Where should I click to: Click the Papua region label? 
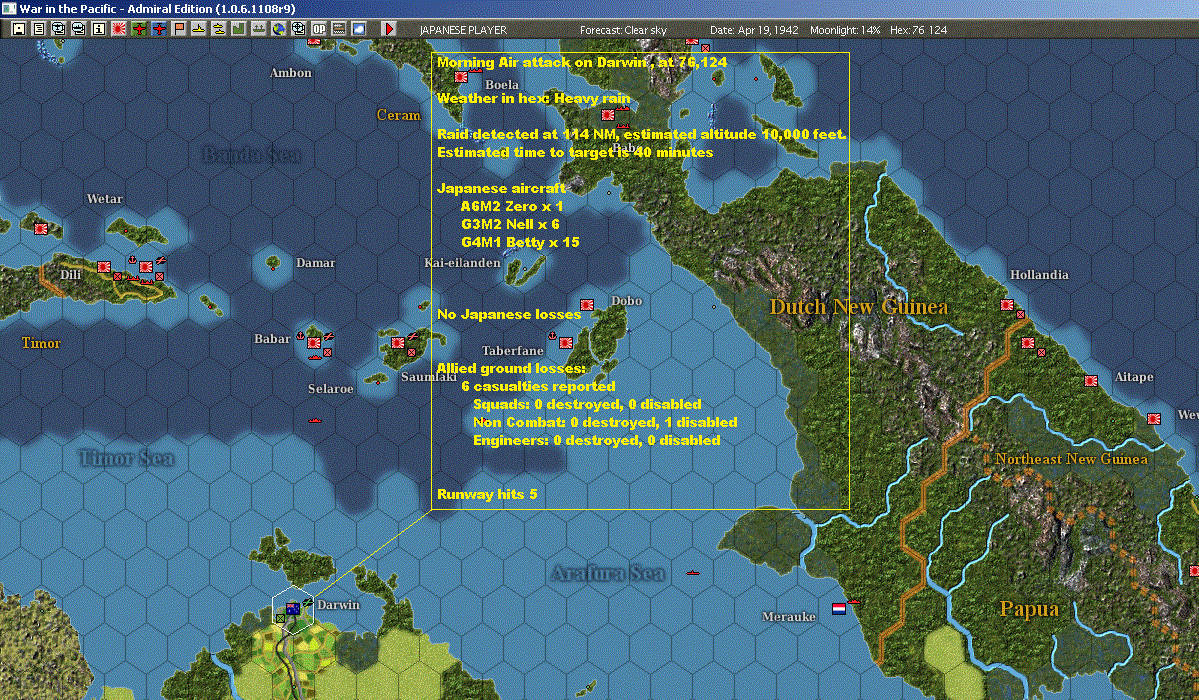coord(1029,609)
